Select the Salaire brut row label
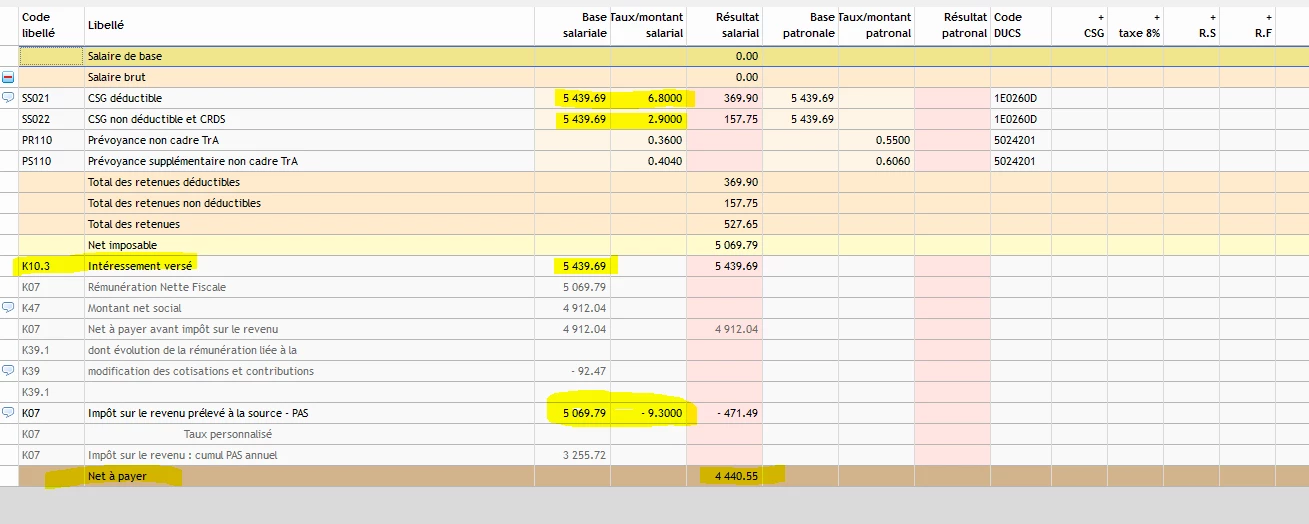The width and height of the screenshot is (1309, 524). click(x=115, y=77)
